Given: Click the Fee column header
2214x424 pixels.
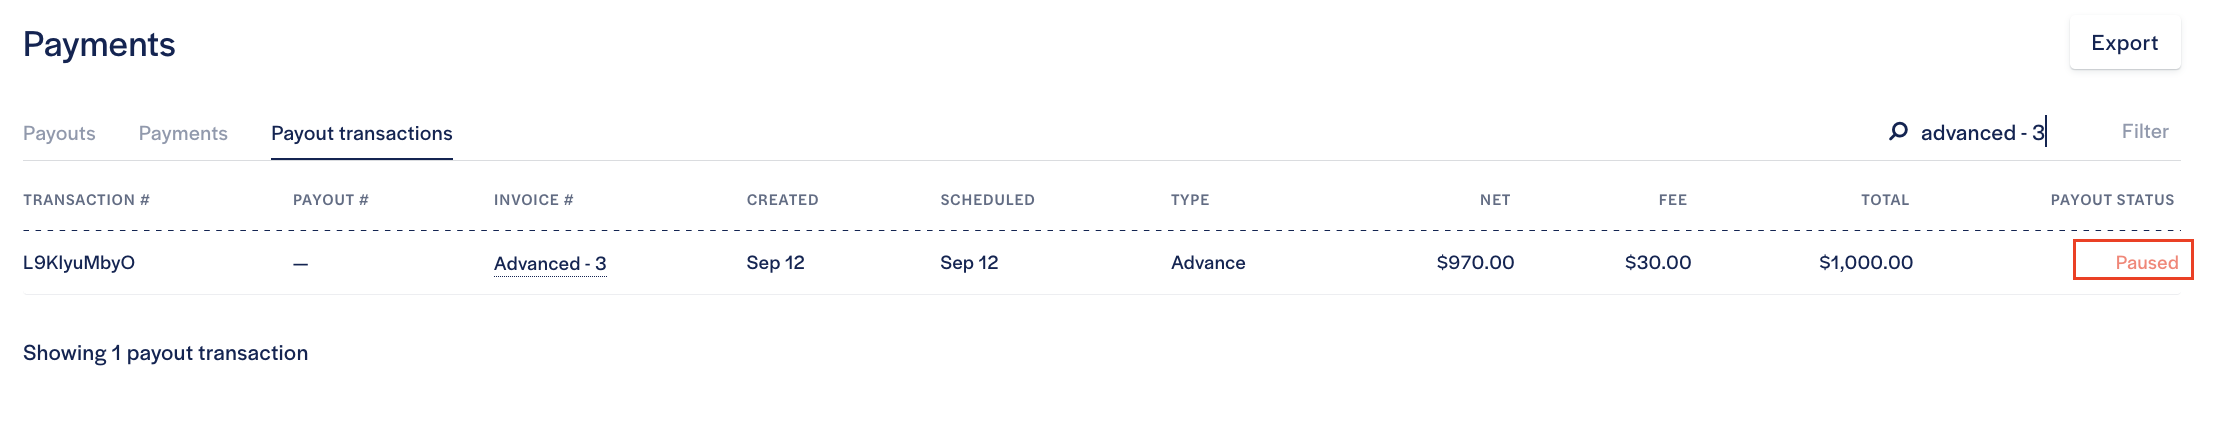Looking at the screenshot, I should [x=1672, y=200].
